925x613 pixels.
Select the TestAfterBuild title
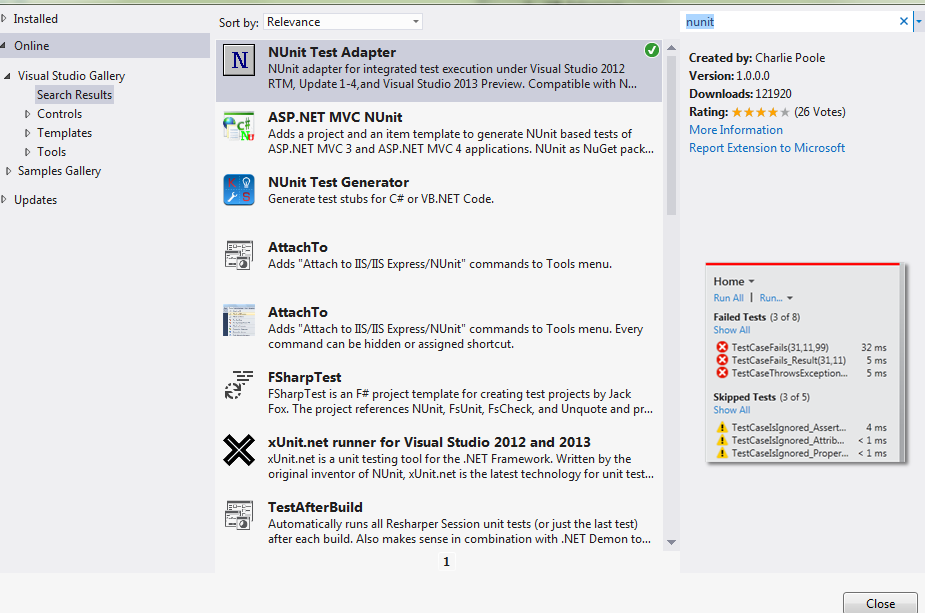(x=315, y=507)
